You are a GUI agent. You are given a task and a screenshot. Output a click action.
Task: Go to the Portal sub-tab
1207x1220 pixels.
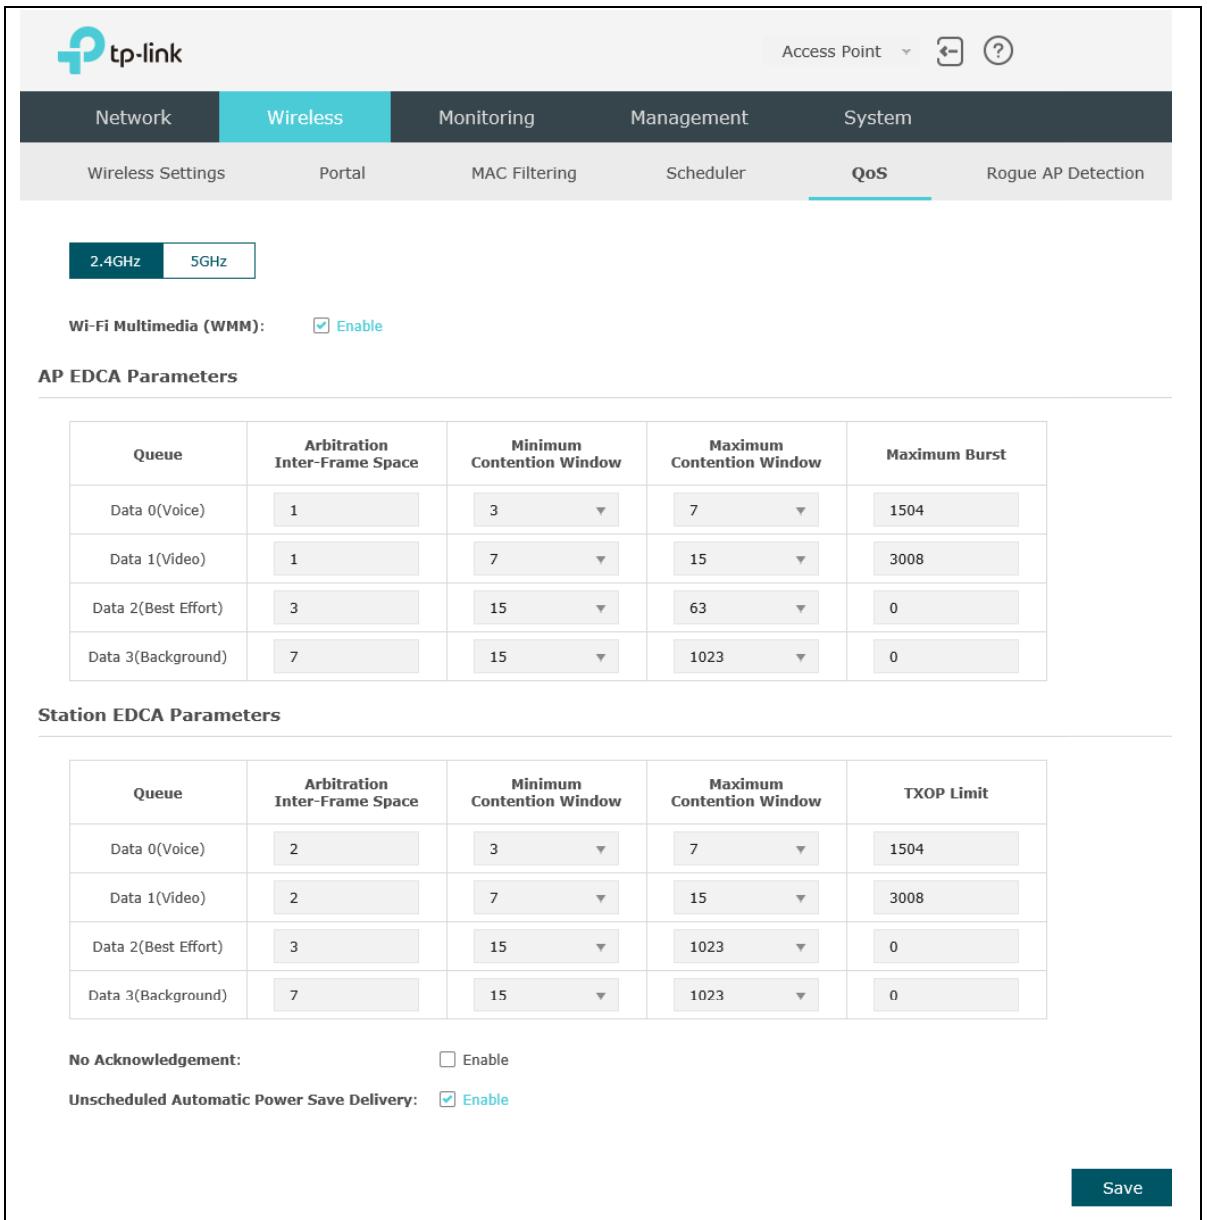click(342, 173)
